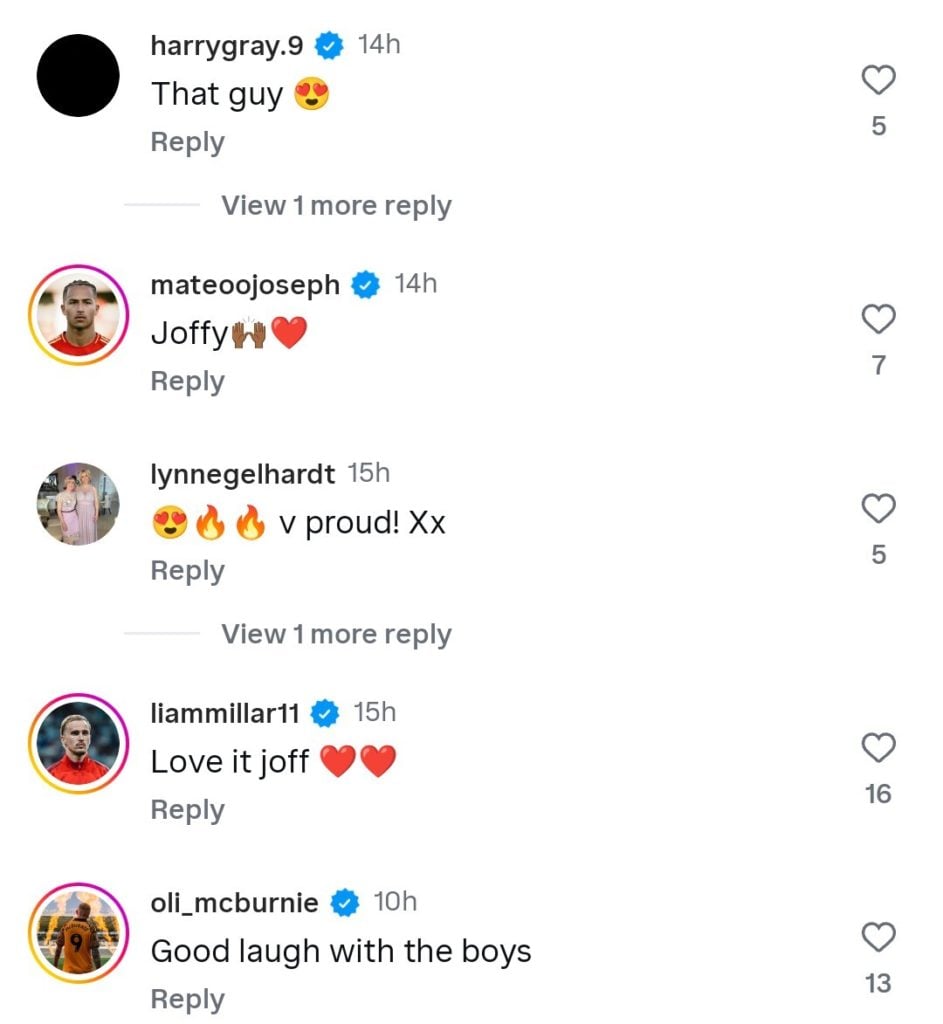
Task: Reply to liammillar11's comment
Action: click(x=186, y=809)
